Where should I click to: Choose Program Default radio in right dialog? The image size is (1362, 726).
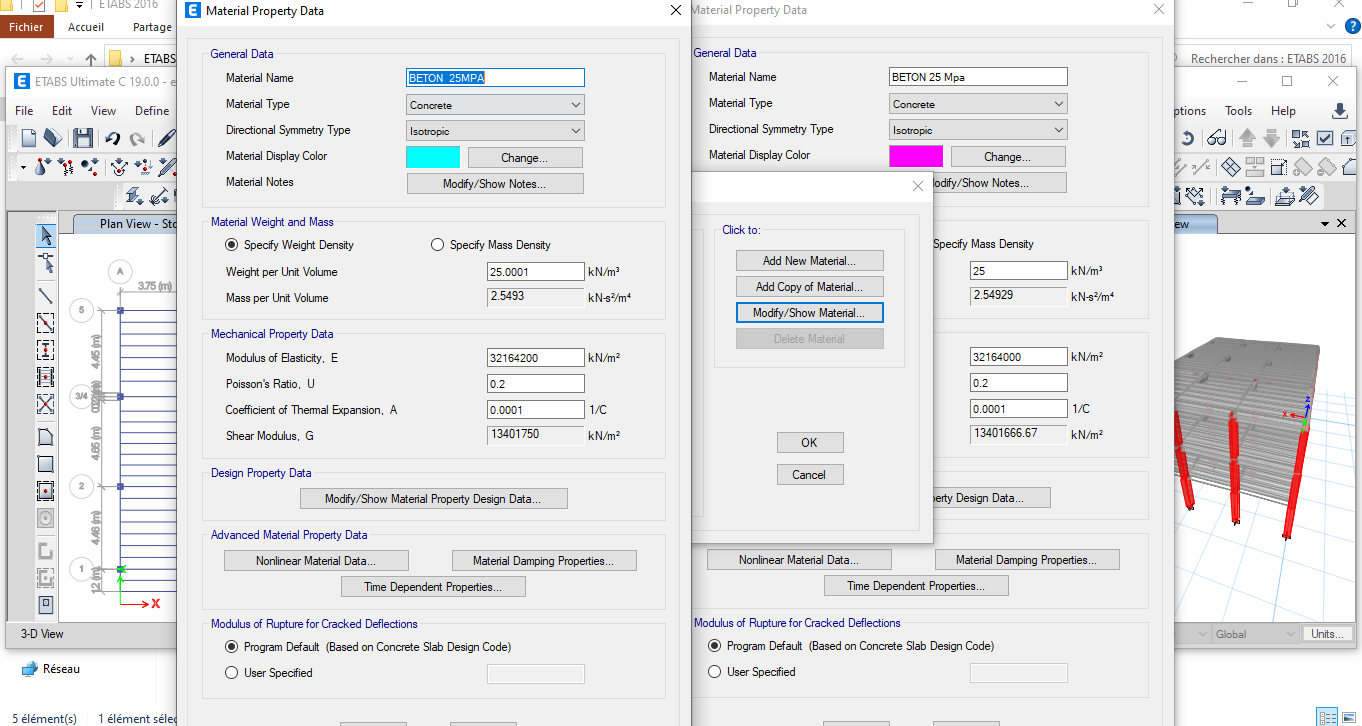point(715,646)
